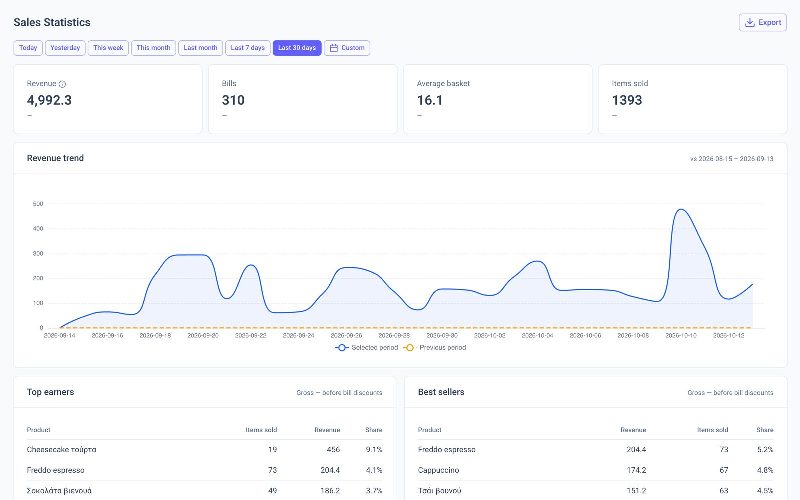Viewport: 800px width, 500px height.
Task: Select the Last 30 days filter
Action: click(x=297, y=47)
